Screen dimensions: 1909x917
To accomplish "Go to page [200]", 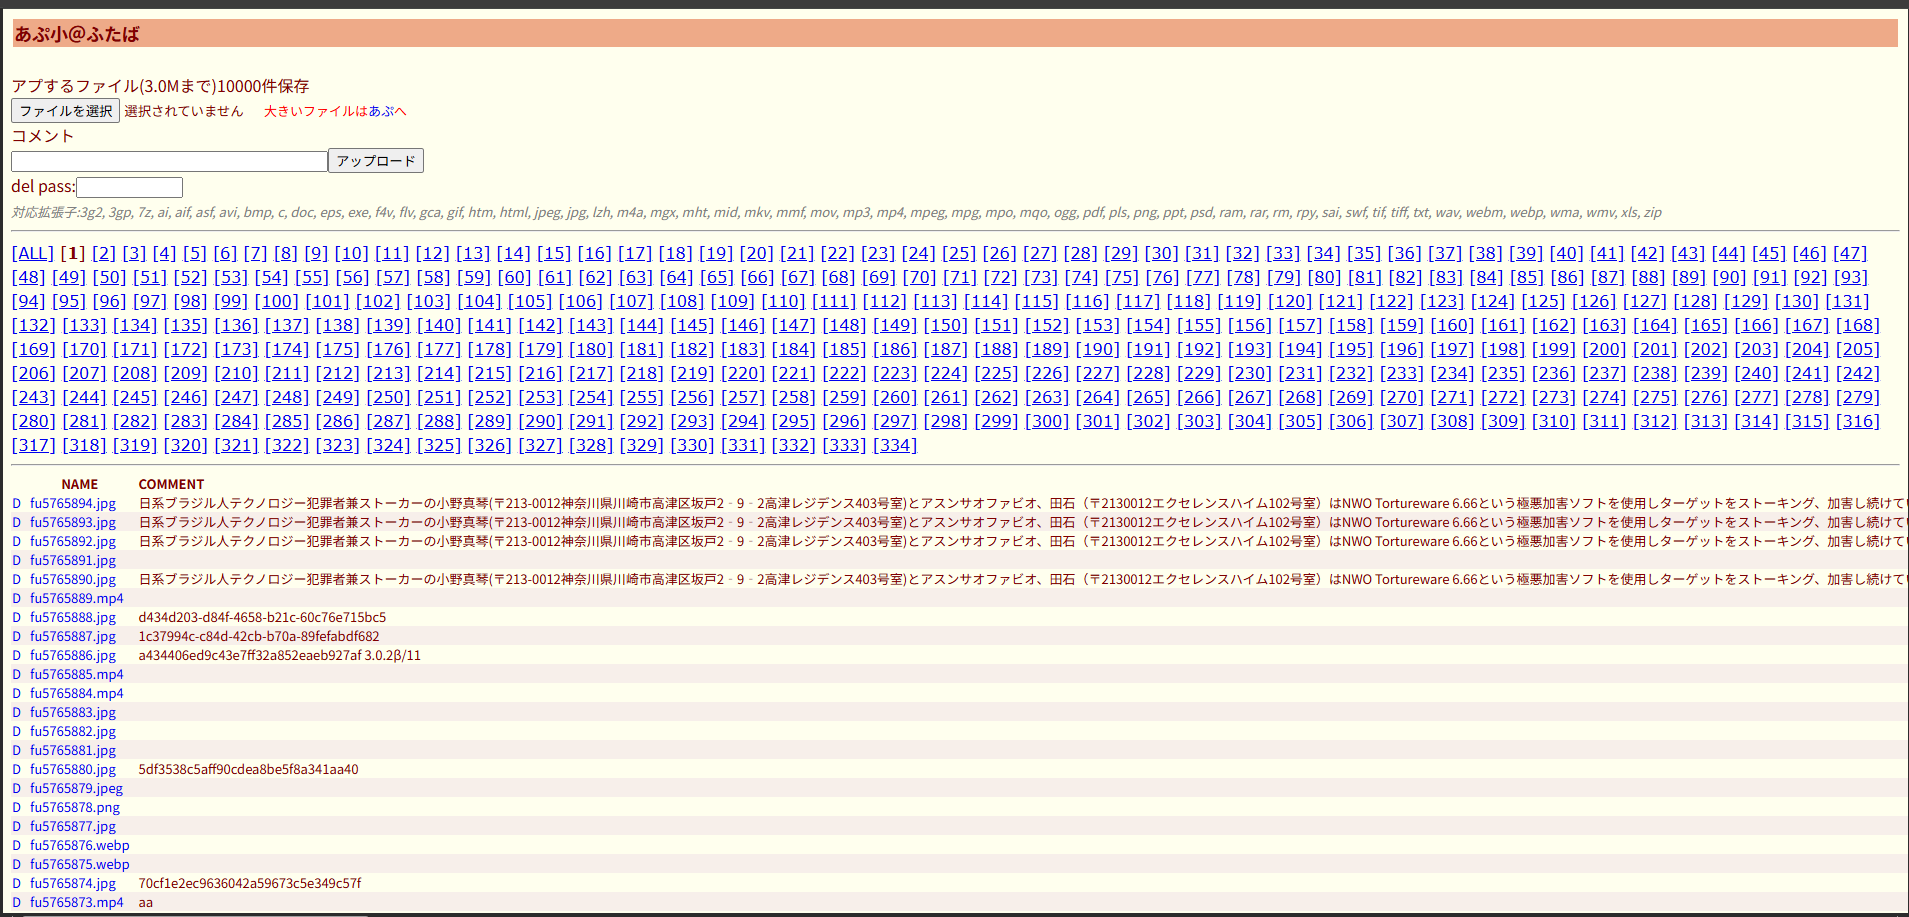I will tap(1604, 350).
